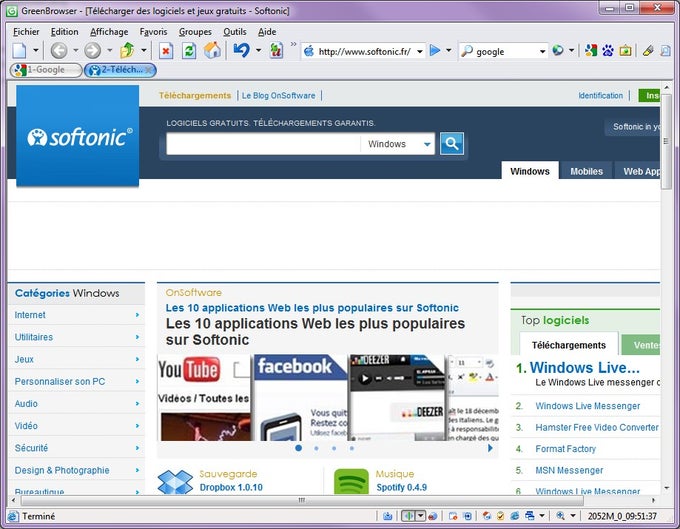This screenshot has height=529, width=680.
Task: Select the first carousel dot indicator
Action: 298,448
